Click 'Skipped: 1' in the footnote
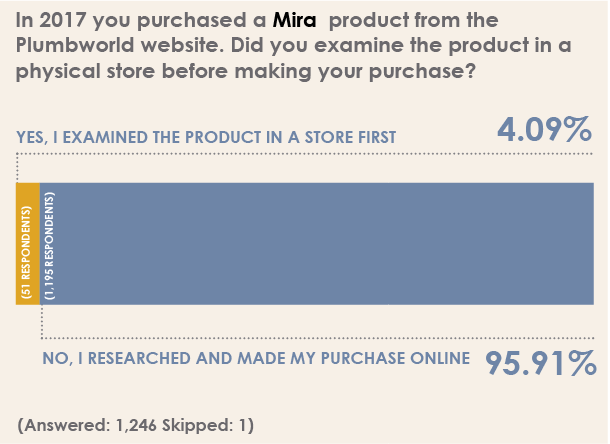 [208, 425]
